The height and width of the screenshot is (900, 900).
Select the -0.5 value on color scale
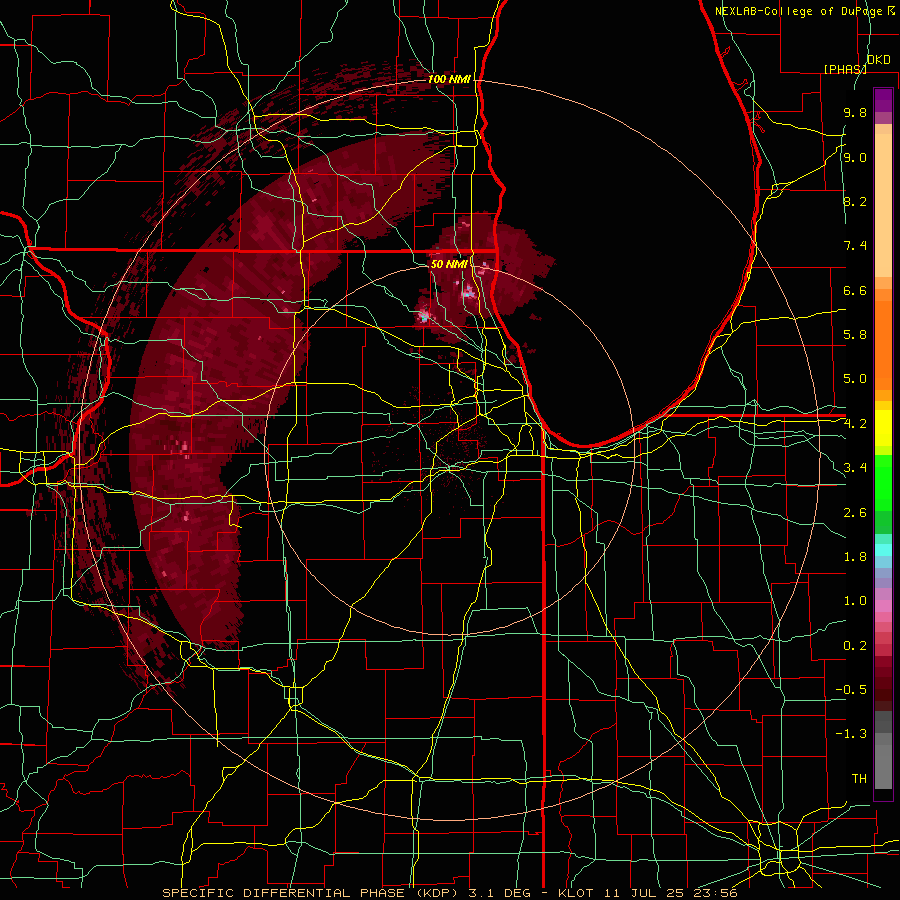(x=851, y=690)
